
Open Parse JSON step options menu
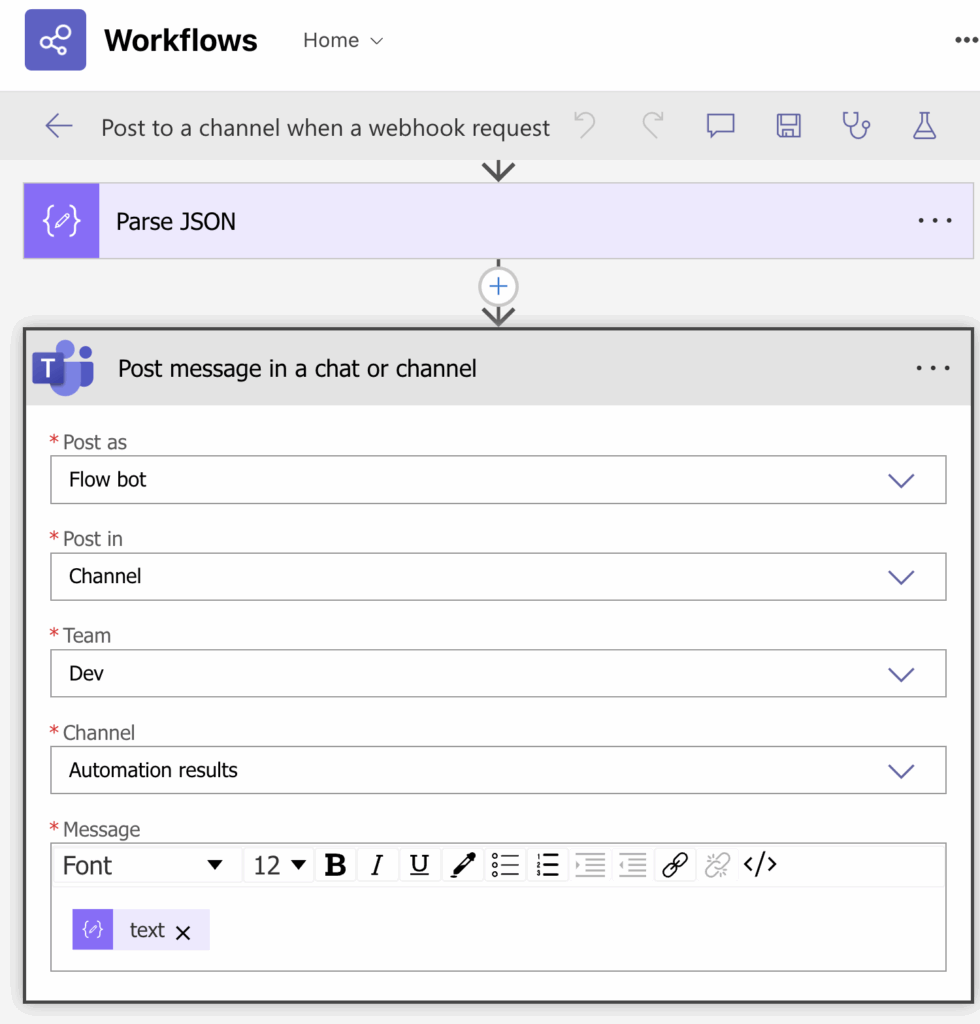point(934,221)
